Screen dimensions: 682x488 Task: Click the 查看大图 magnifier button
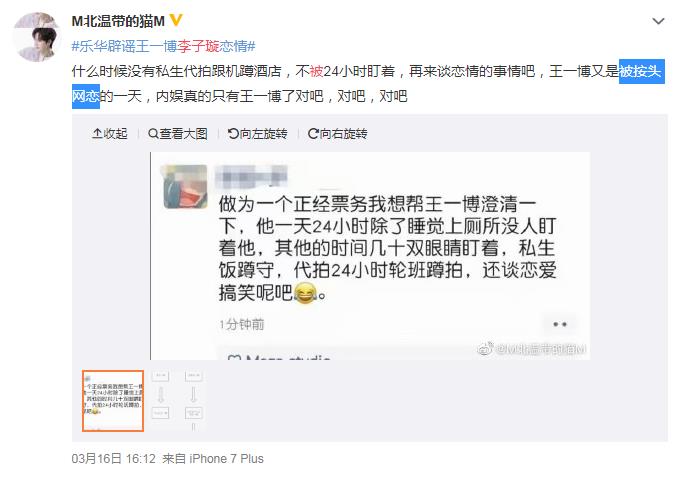(x=178, y=134)
